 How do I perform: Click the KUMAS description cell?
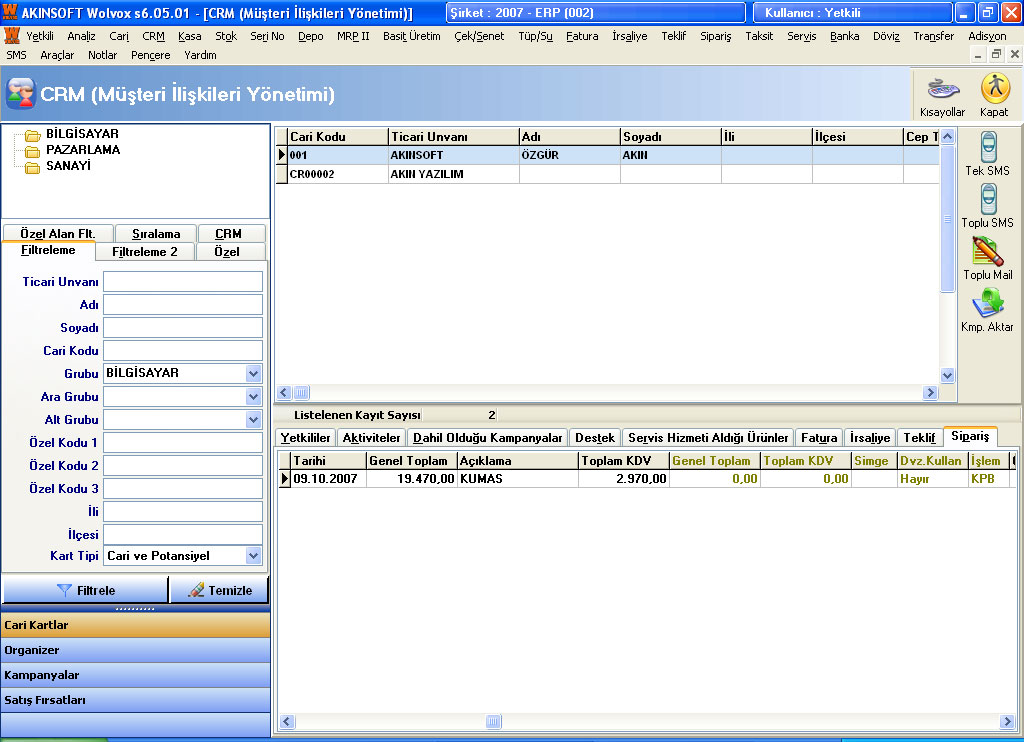pos(518,479)
